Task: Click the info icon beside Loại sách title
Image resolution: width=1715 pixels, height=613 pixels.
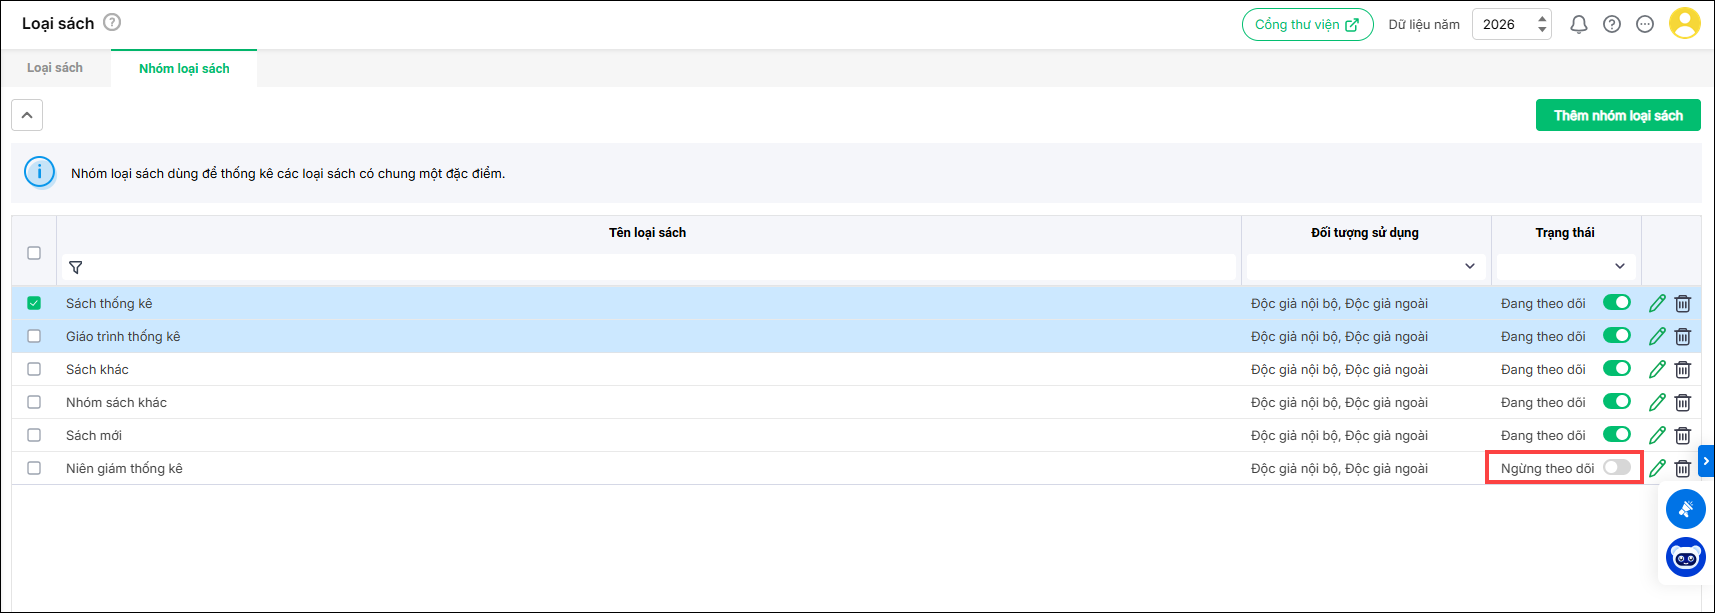Action: (112, 22)
